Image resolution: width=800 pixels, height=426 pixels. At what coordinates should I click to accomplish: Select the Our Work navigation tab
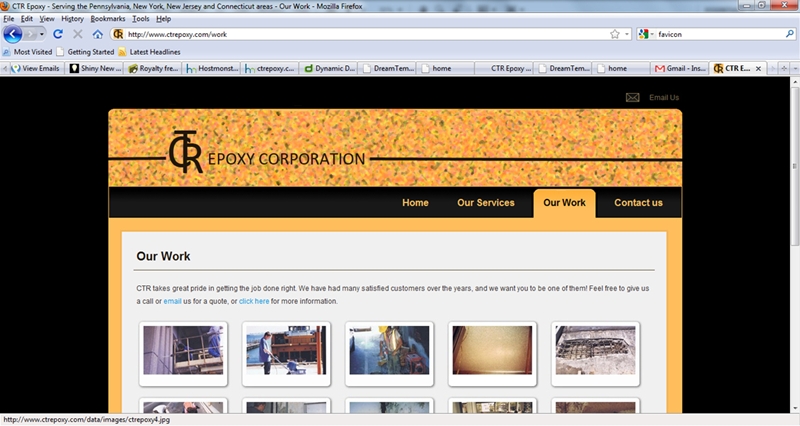564,203
